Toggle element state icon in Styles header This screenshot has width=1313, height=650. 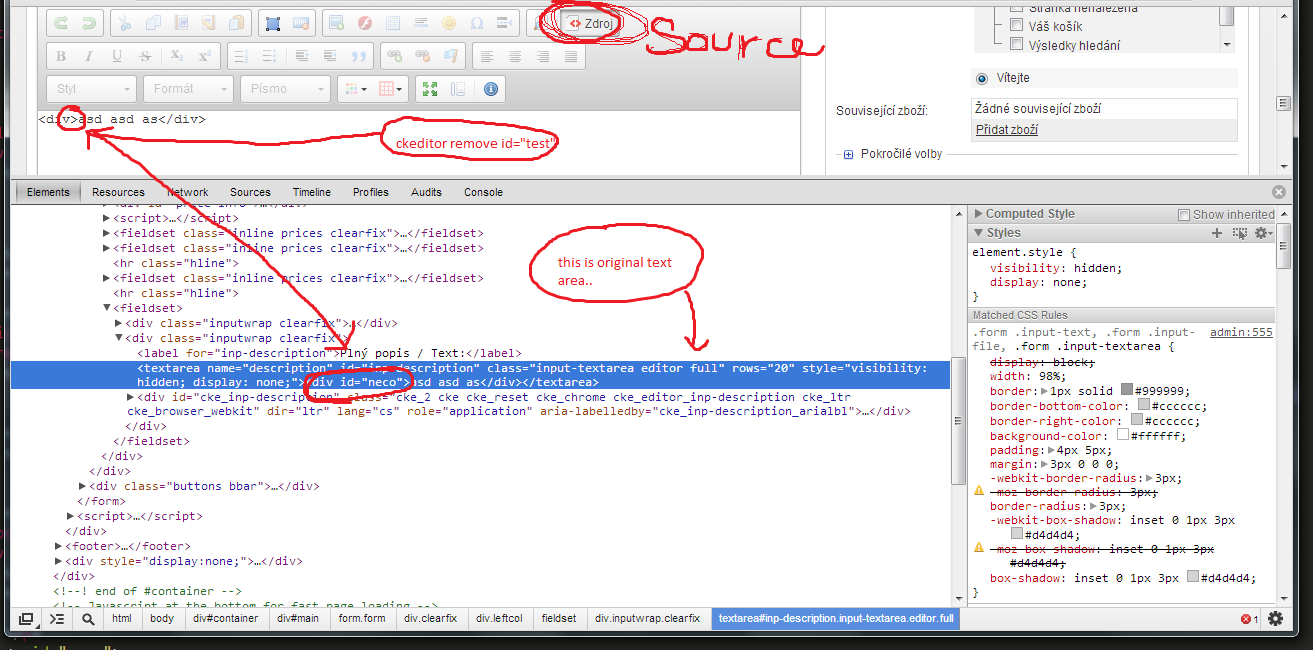[x=1240, y=233]
